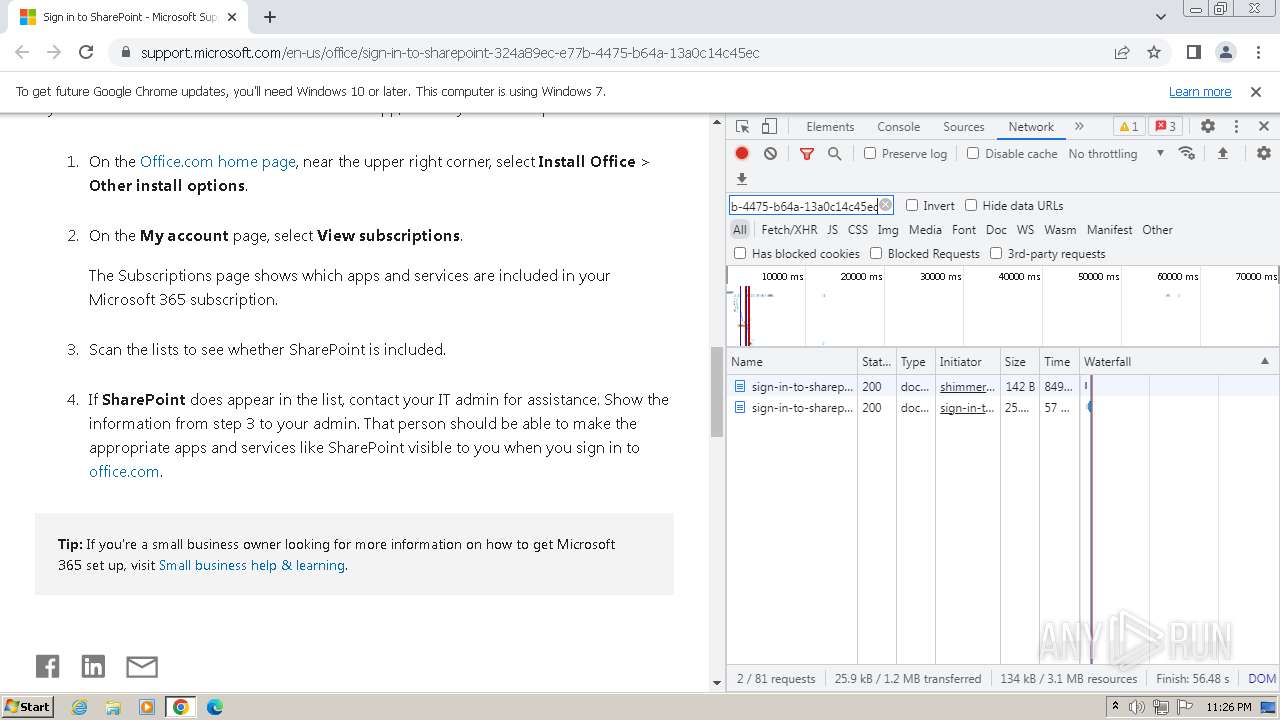Filter requests by Fetch/XHR

point(789,229)
